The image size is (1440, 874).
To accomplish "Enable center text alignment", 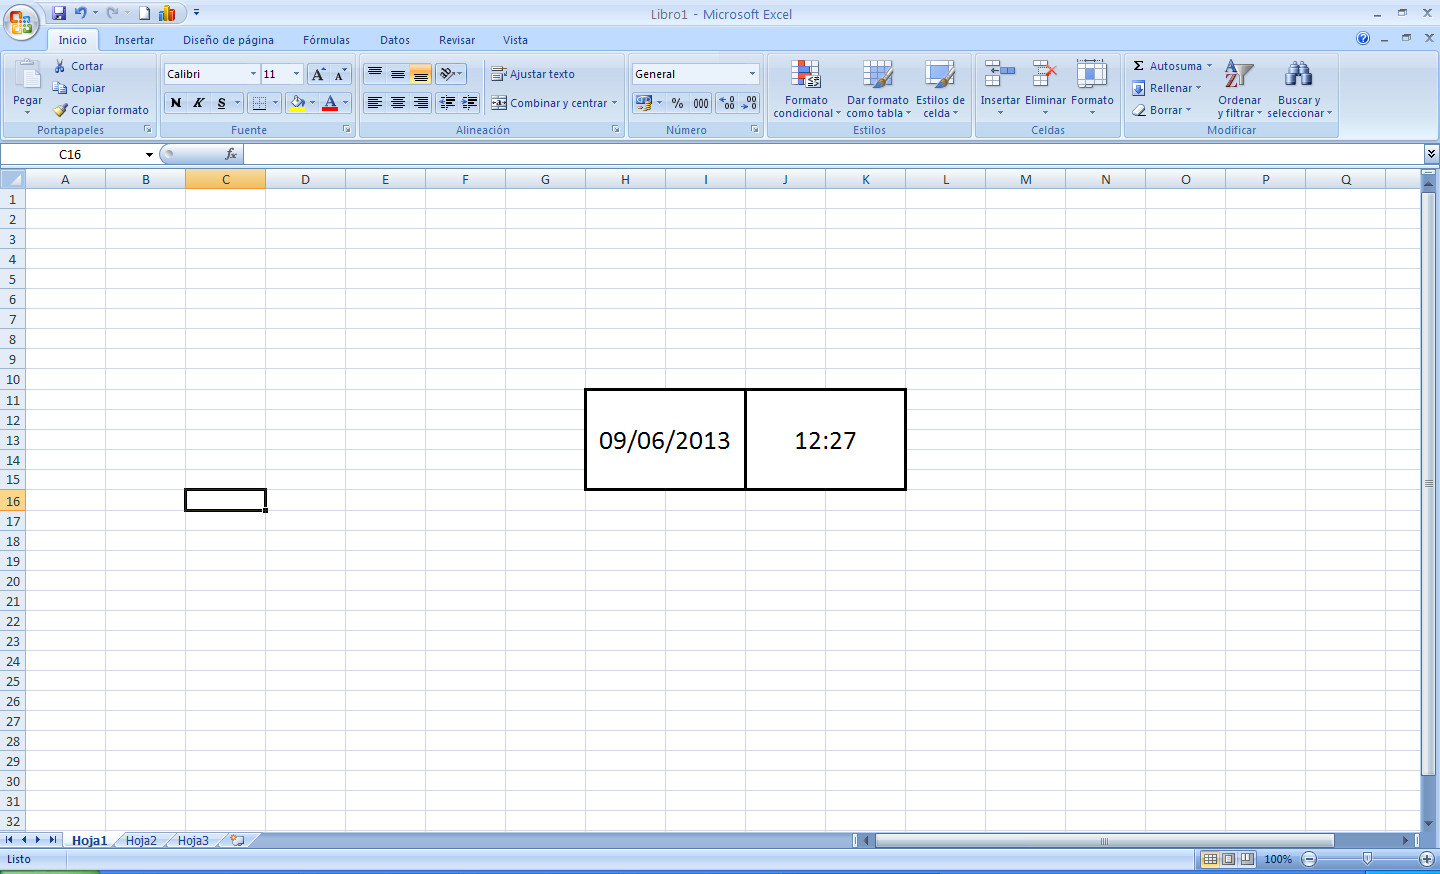I will click(396, 103).
